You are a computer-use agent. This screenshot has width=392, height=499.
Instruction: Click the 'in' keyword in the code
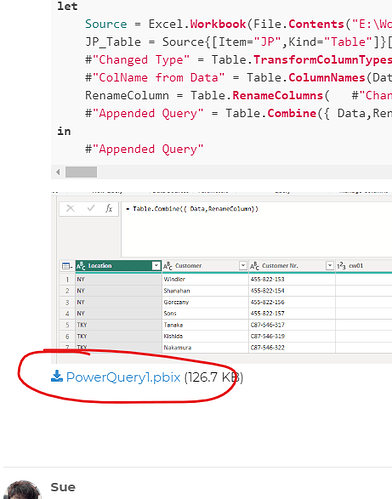64,131
